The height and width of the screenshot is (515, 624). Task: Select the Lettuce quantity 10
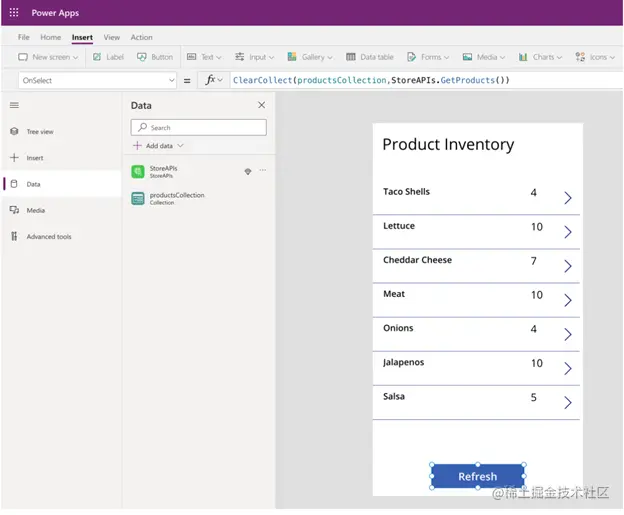(x=537, y=227)
